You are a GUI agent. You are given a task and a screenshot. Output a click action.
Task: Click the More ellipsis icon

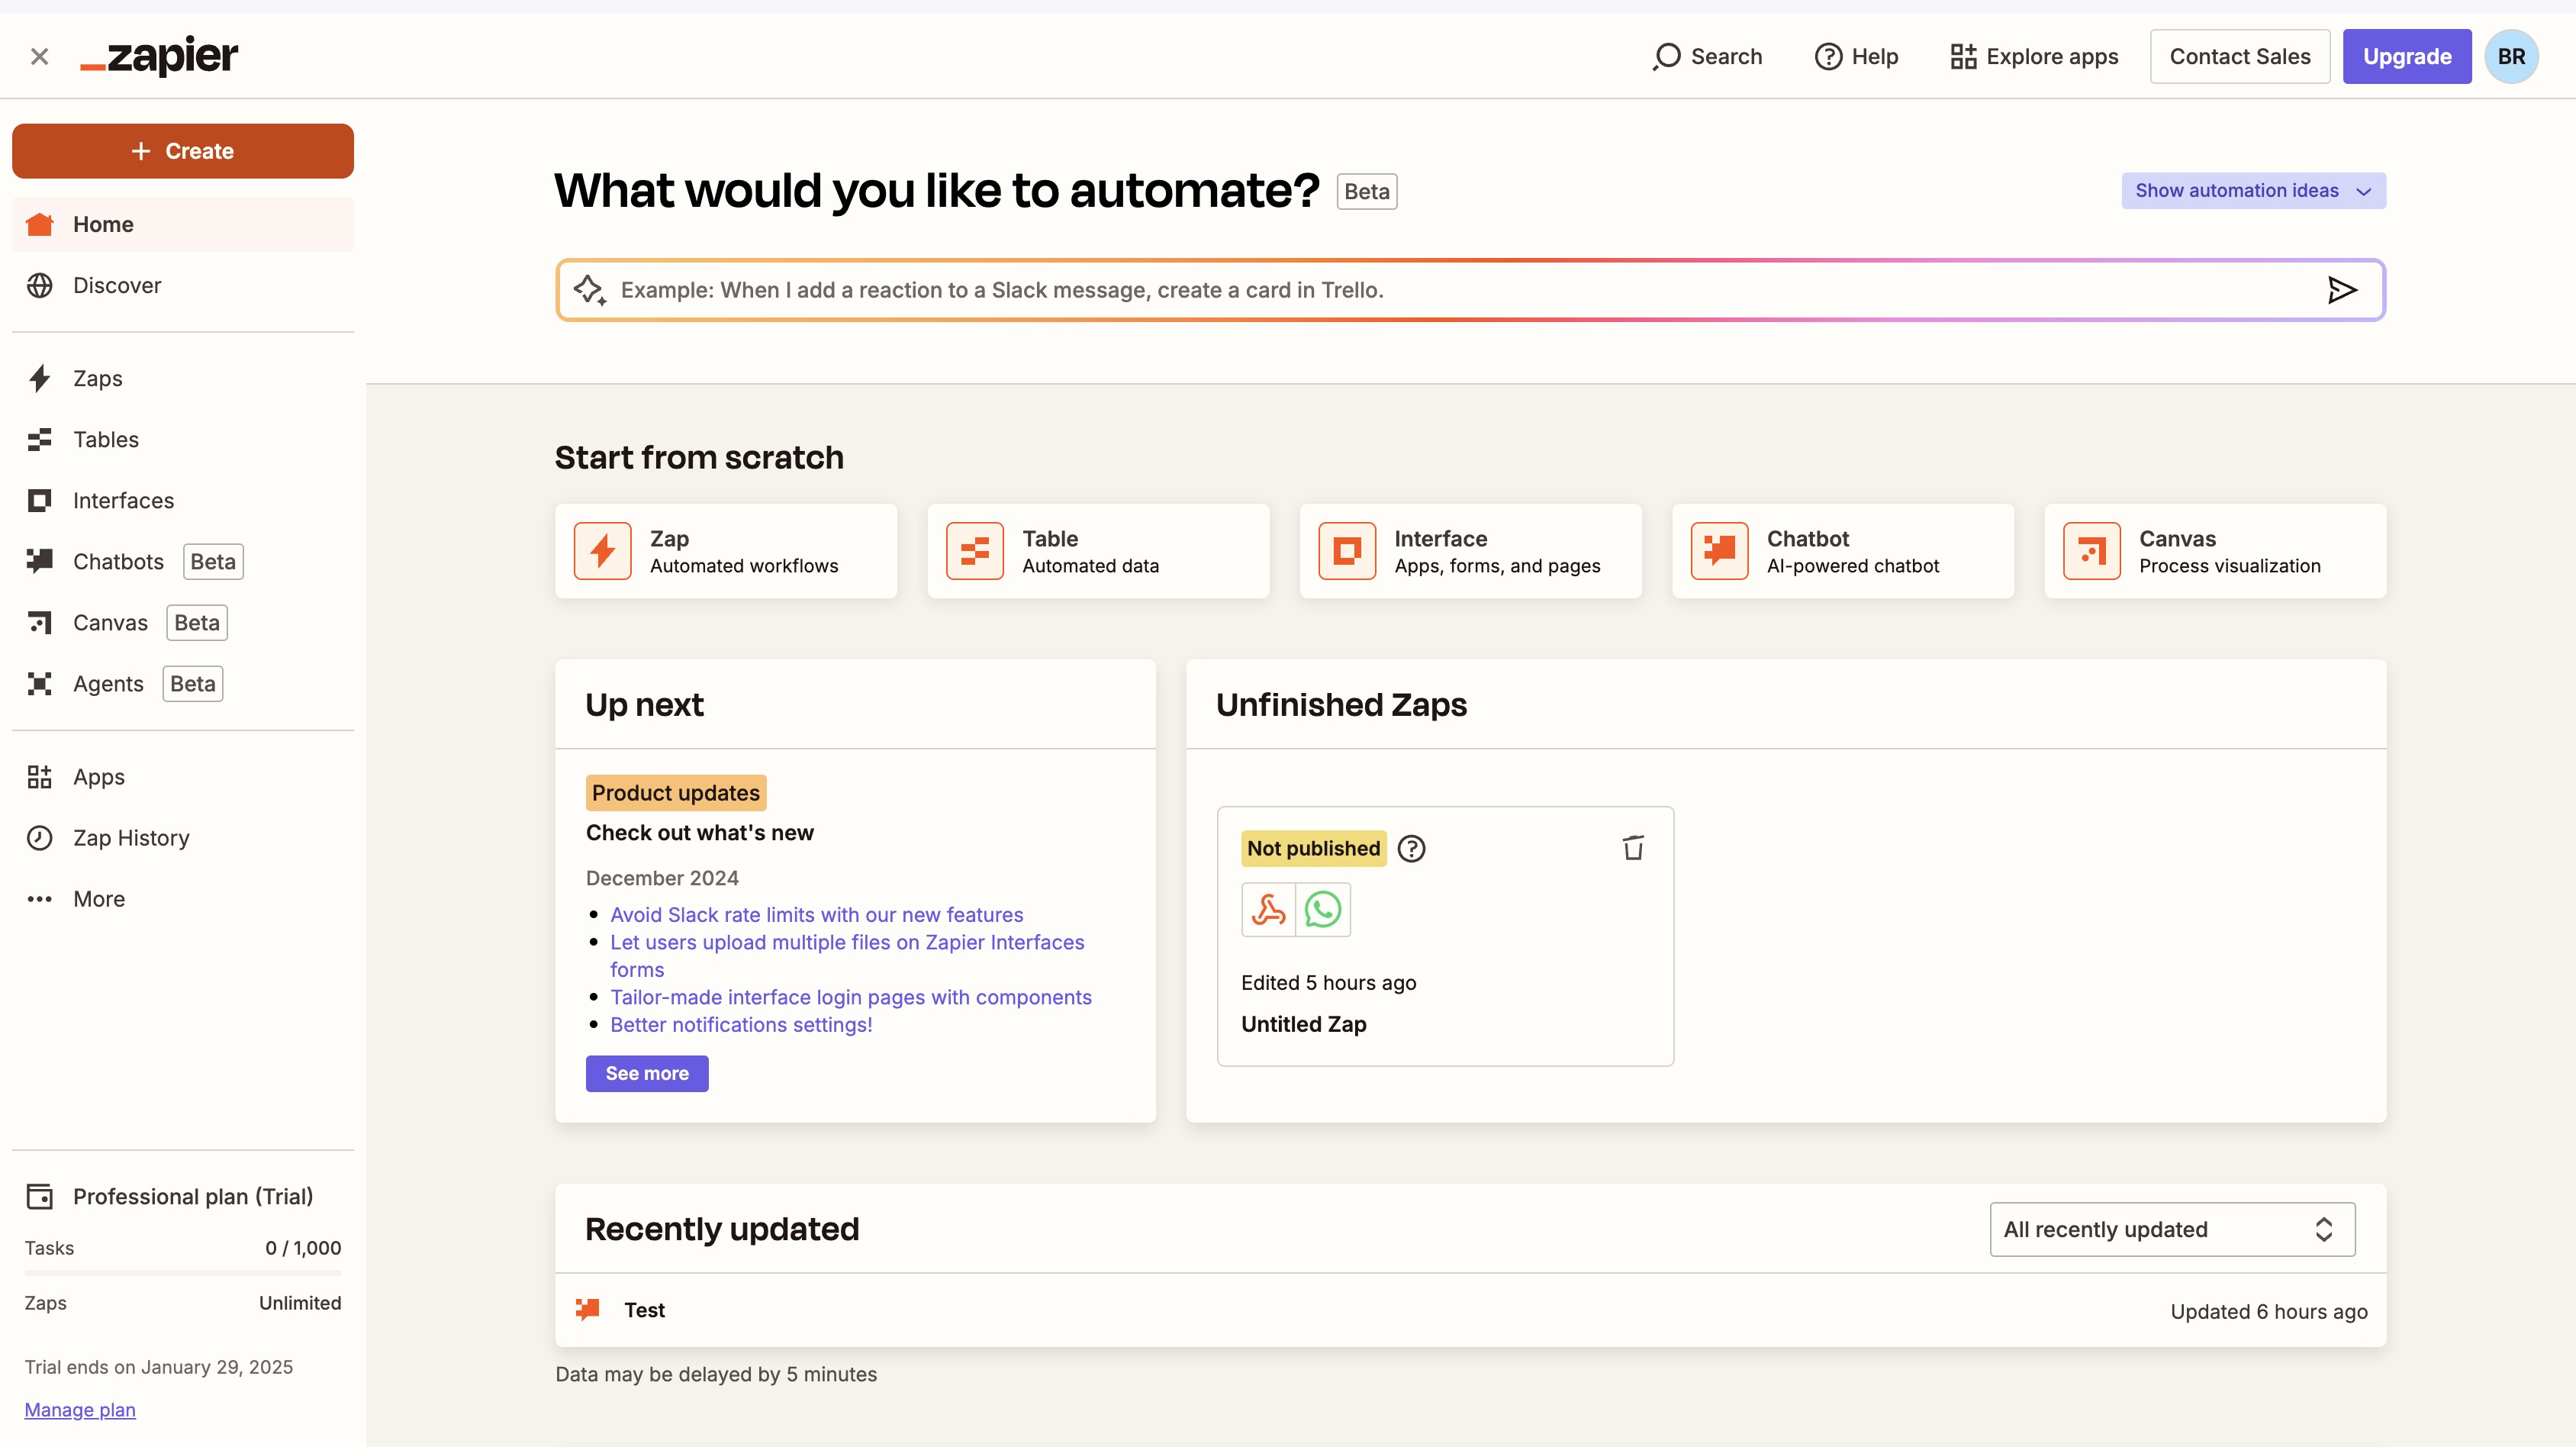pos(39,899)
